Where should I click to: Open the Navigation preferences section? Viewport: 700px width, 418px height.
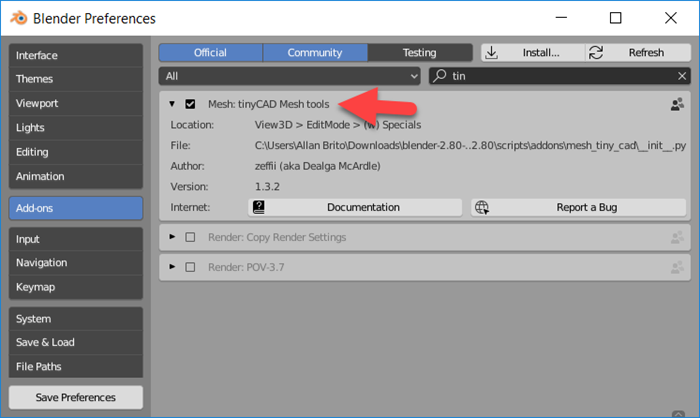[76, 263]
